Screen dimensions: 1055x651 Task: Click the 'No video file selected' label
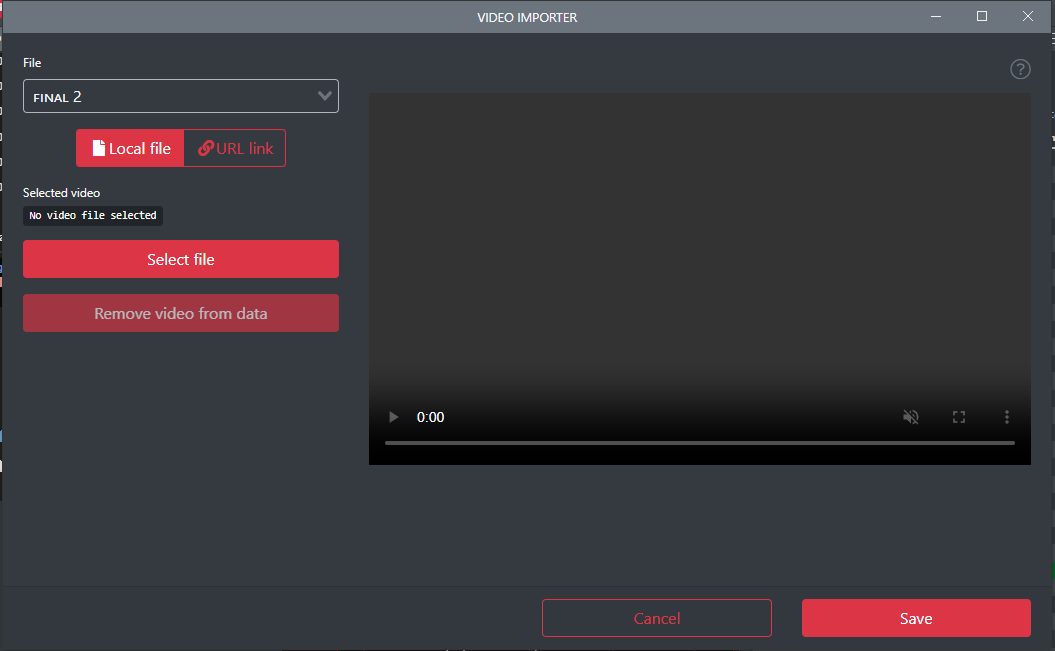pos(93,215)
